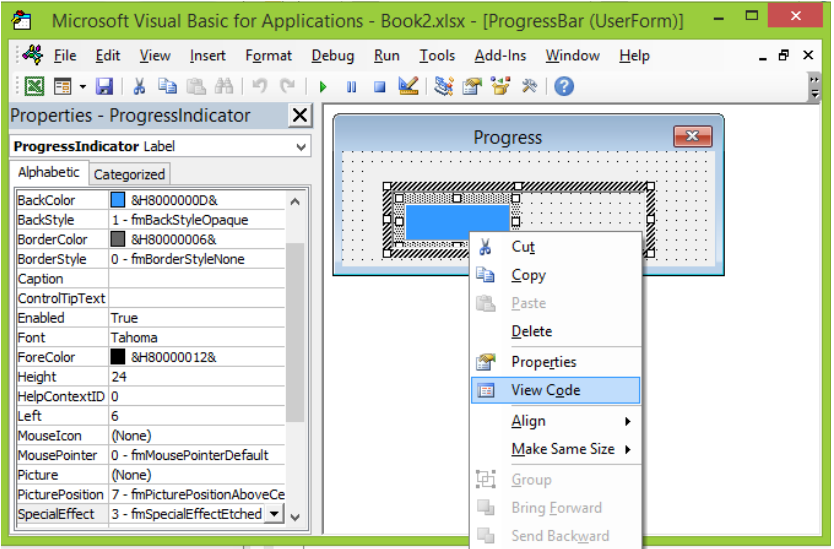Click the Run Sub/UserForm play icon

pos(323,87)
